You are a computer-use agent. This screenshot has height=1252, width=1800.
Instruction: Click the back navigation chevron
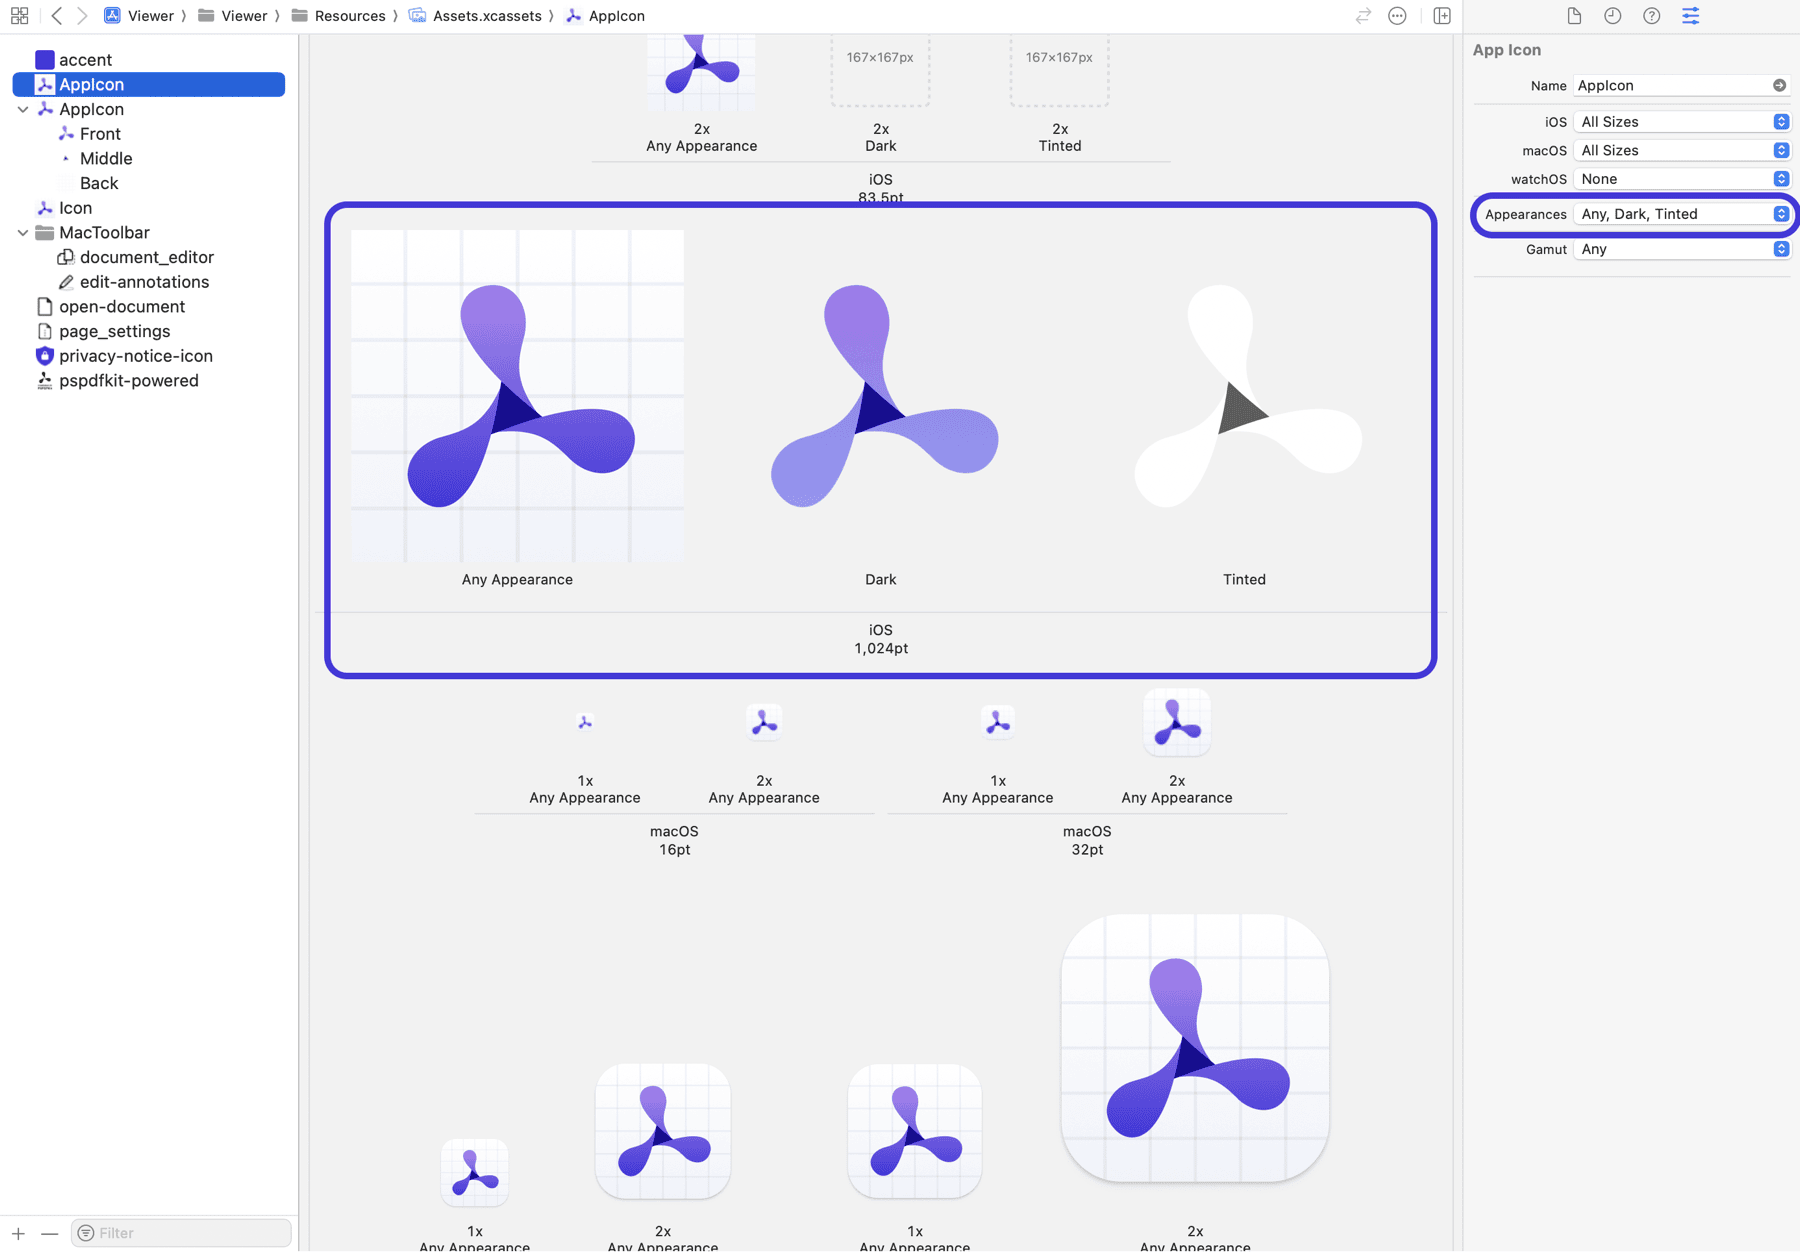pyautogui.click(x=57, y=15)
